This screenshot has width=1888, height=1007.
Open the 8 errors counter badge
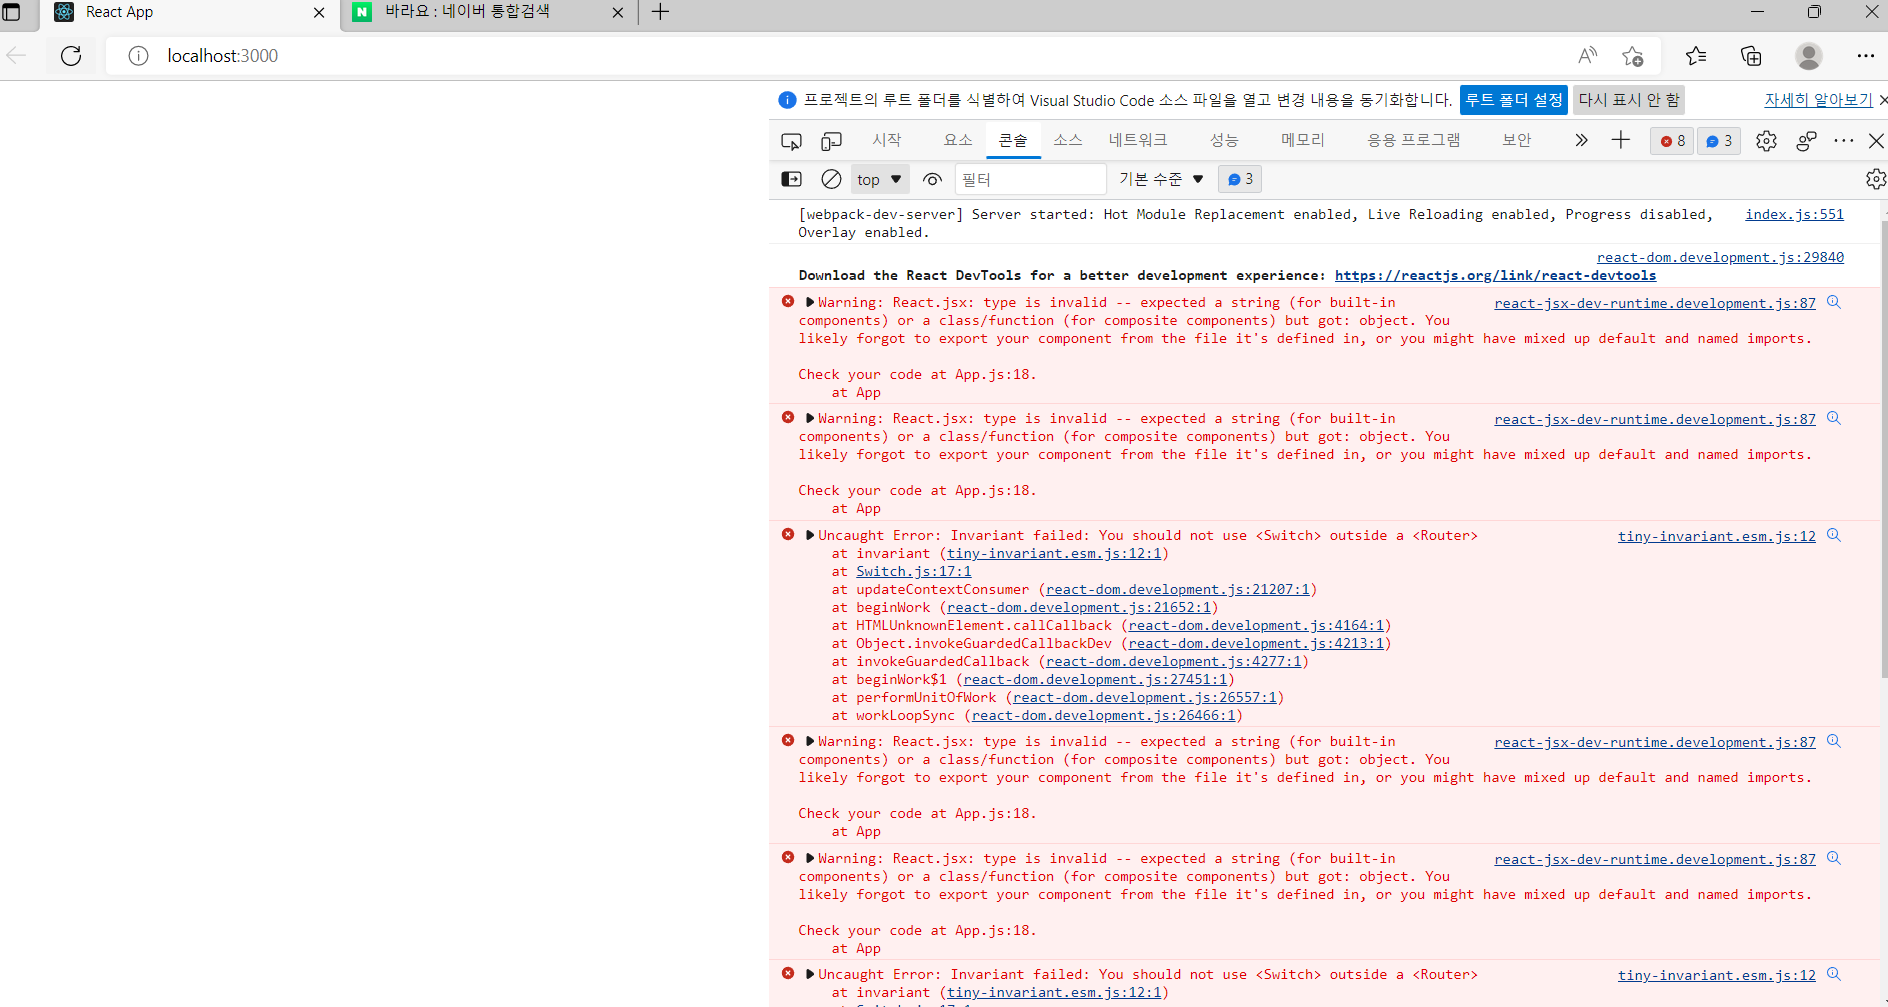pyautogui.click(x=1673, y=141)
